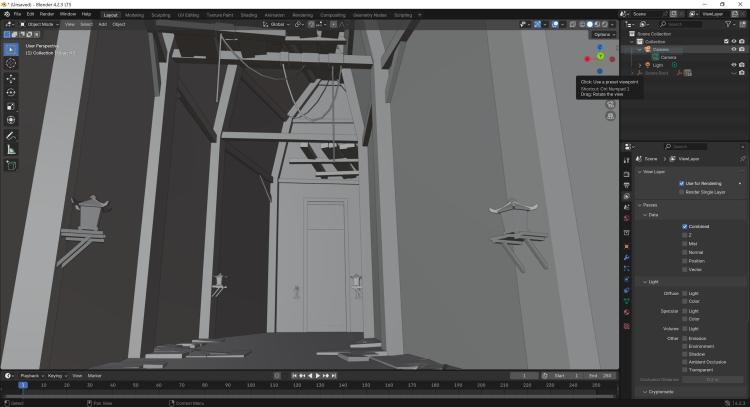Open the Object Mode dropdown
Viewport: 750px width, 407px height.
(42, 24)
